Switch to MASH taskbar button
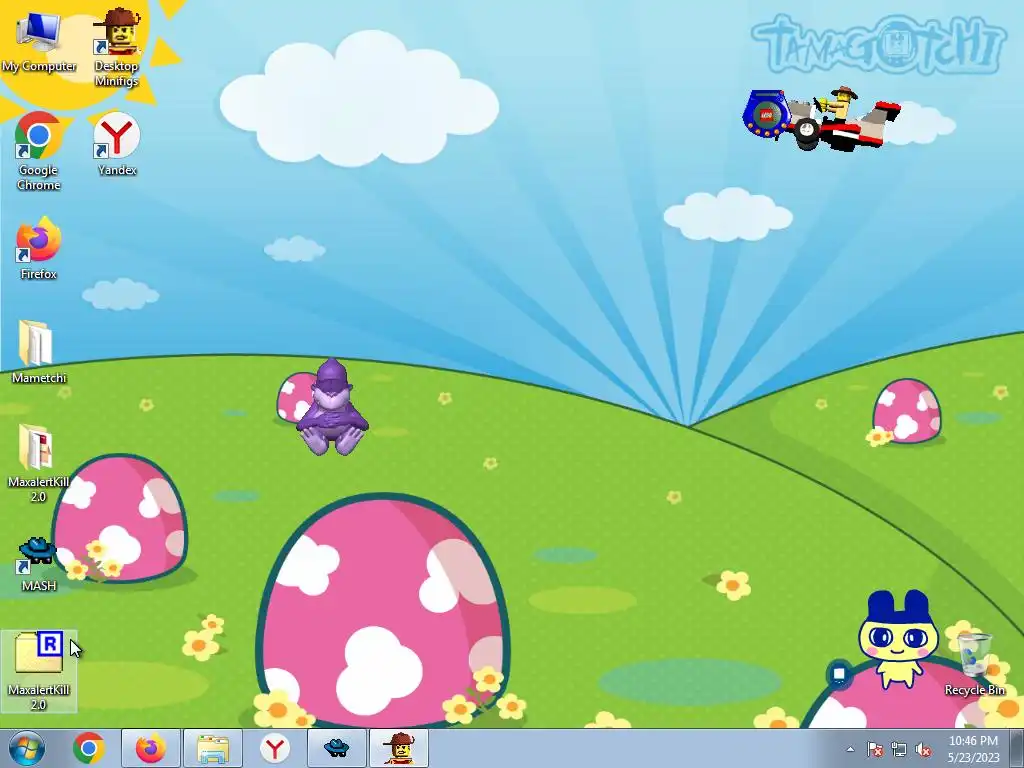1024x768 pixels. (337, 748)
